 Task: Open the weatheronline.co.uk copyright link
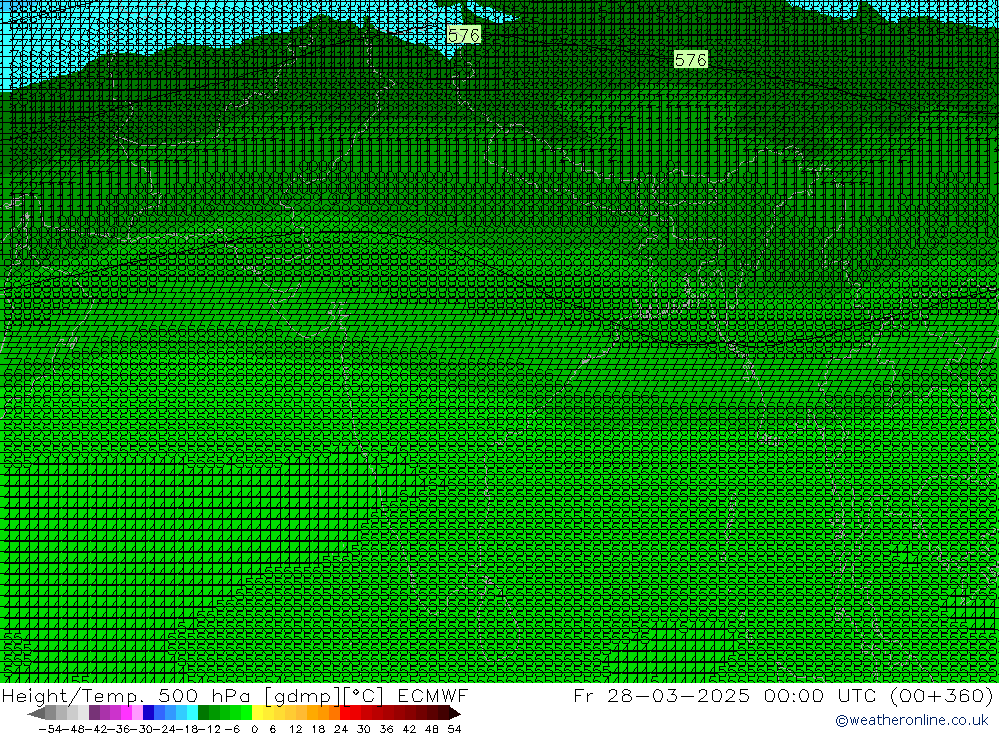point(912,720)
